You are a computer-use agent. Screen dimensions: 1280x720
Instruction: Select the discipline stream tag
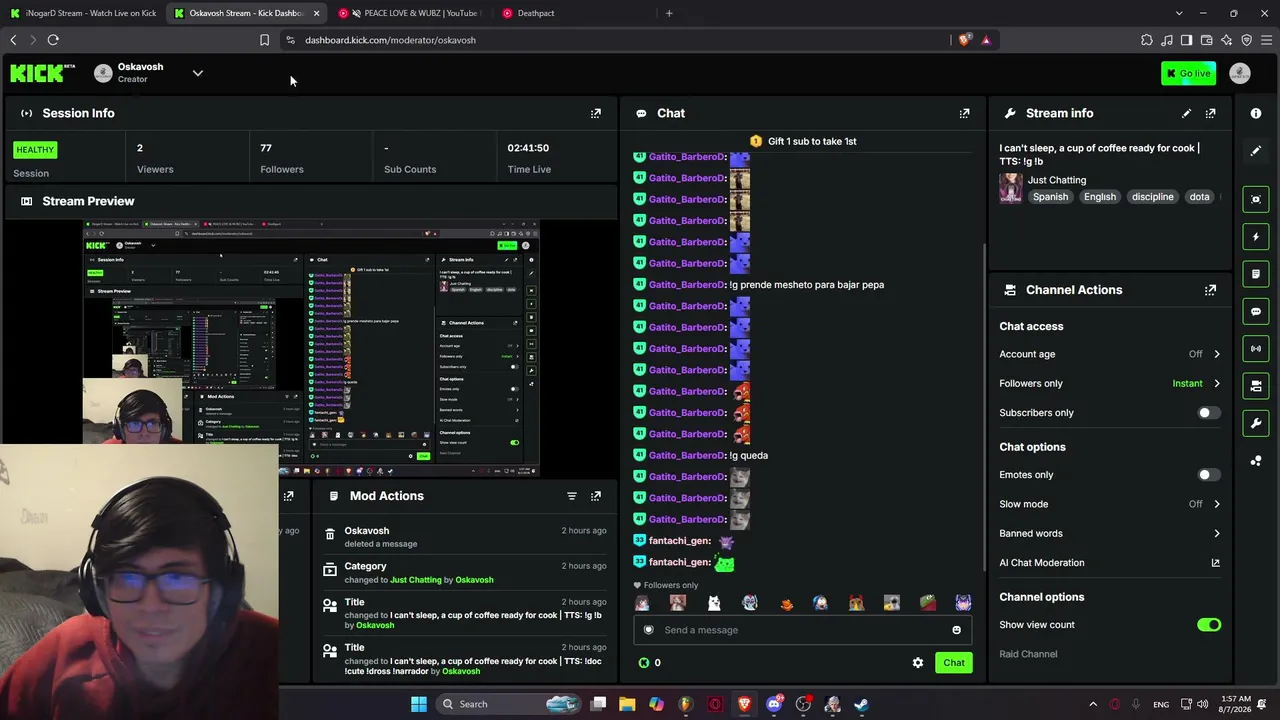coord(1152,197)
